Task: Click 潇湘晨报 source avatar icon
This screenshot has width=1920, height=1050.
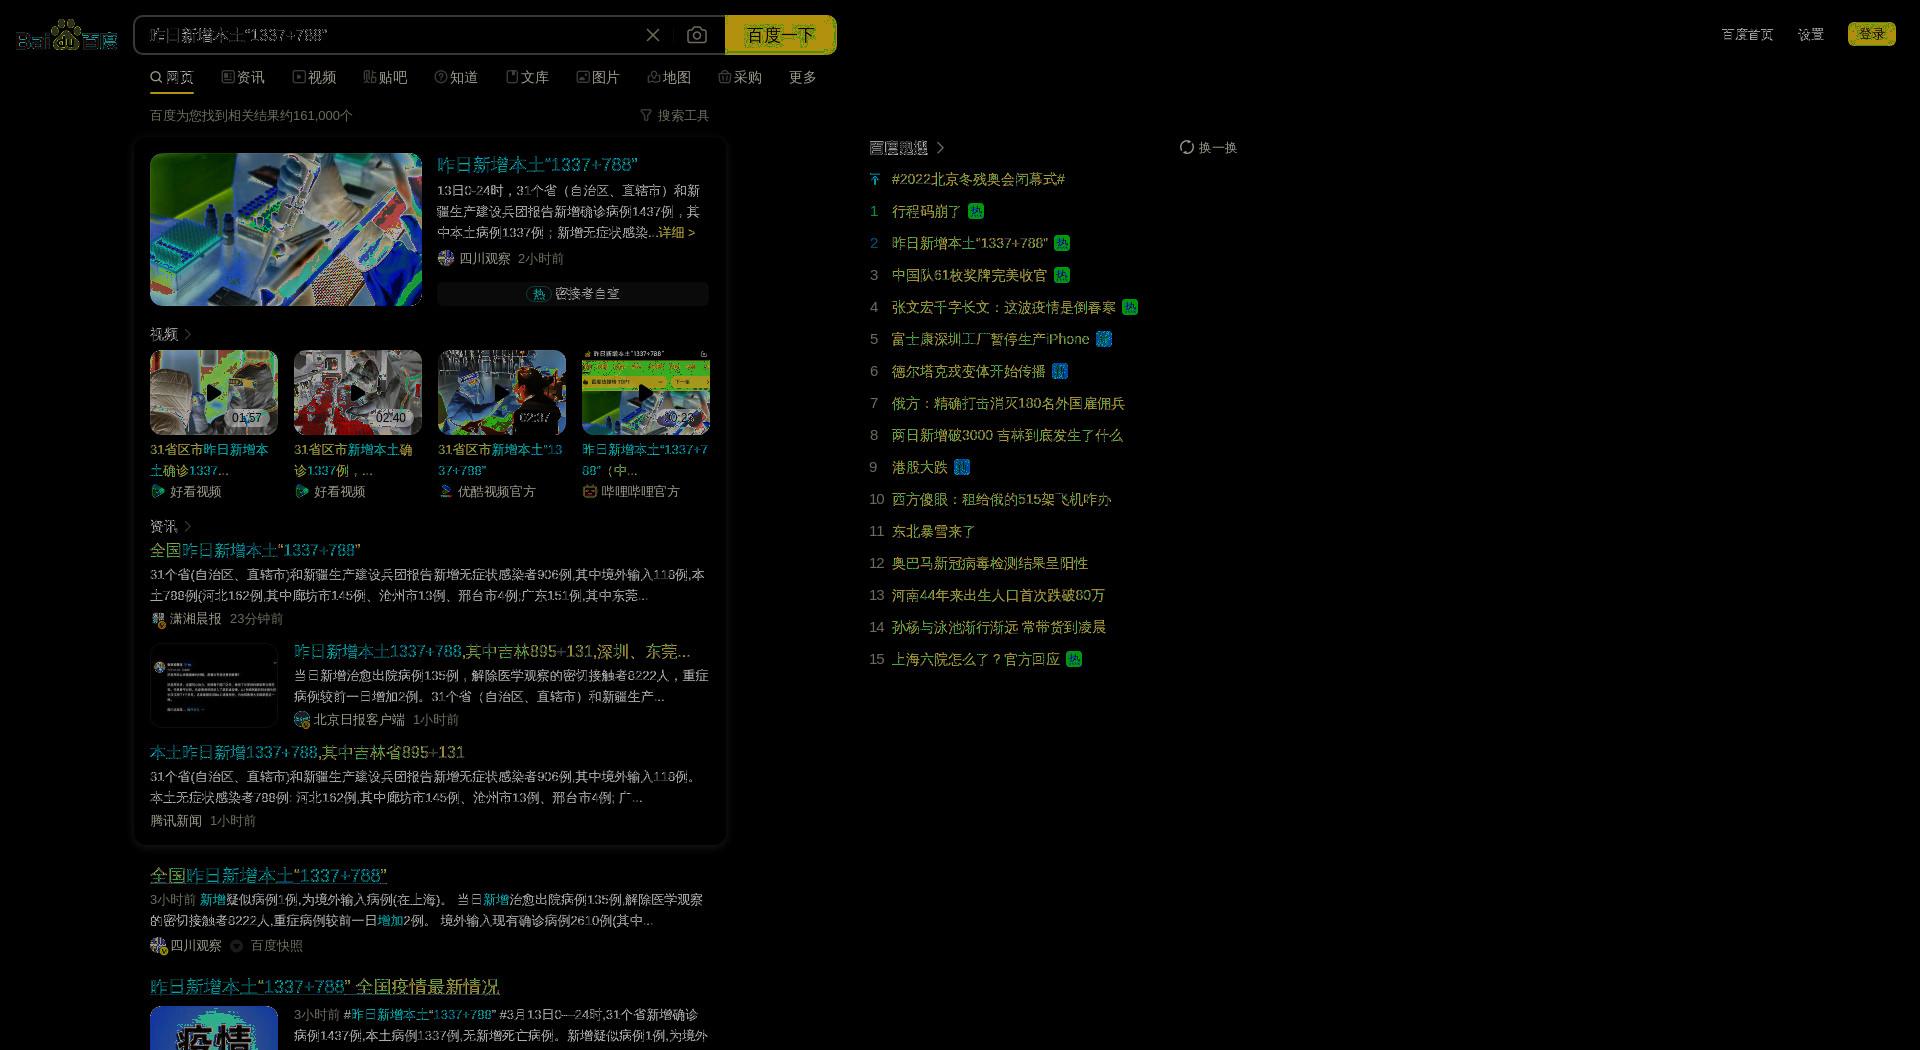Action: tap(158, 619)
